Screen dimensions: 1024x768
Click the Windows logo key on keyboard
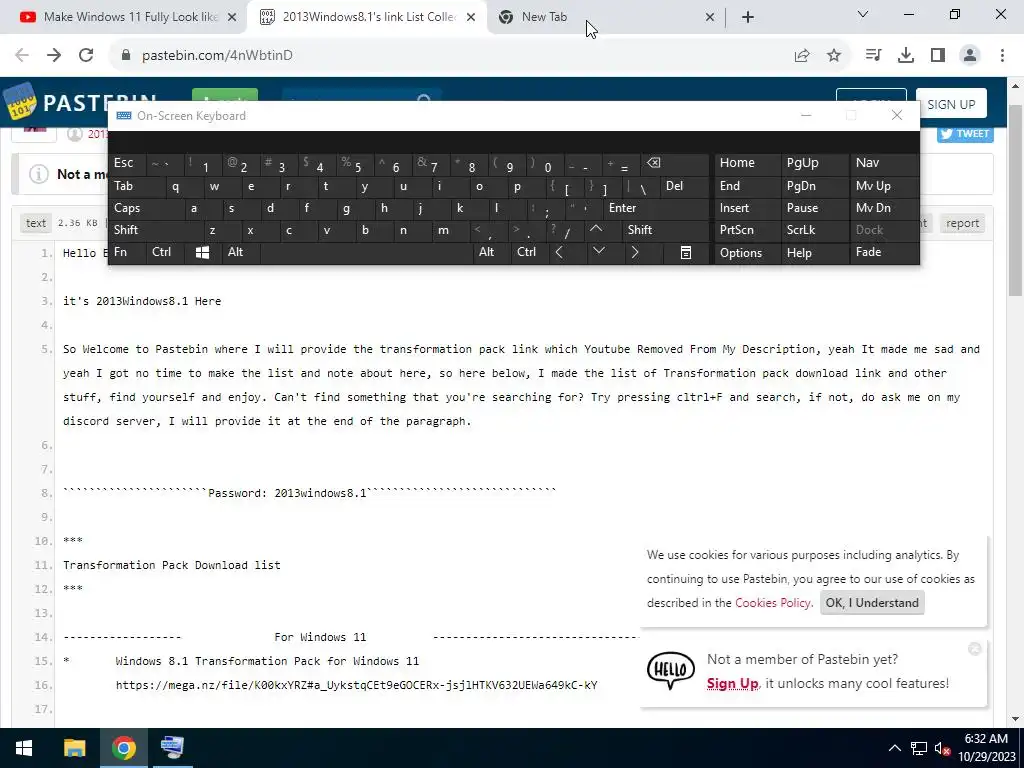[x=202, y=253]
